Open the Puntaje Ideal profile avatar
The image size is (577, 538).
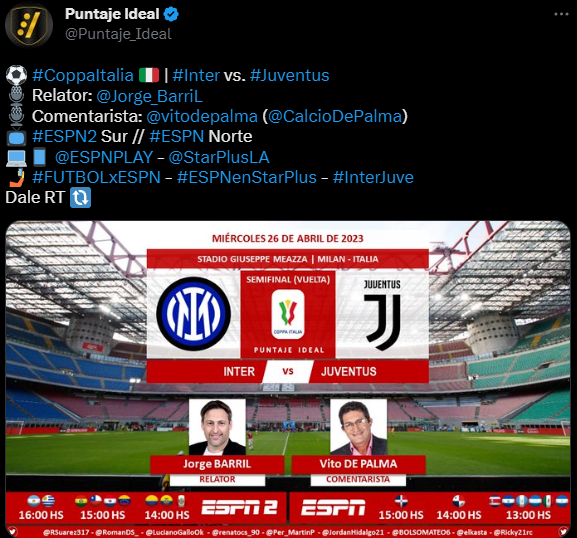pyautogui.click(x=29, y=25)
